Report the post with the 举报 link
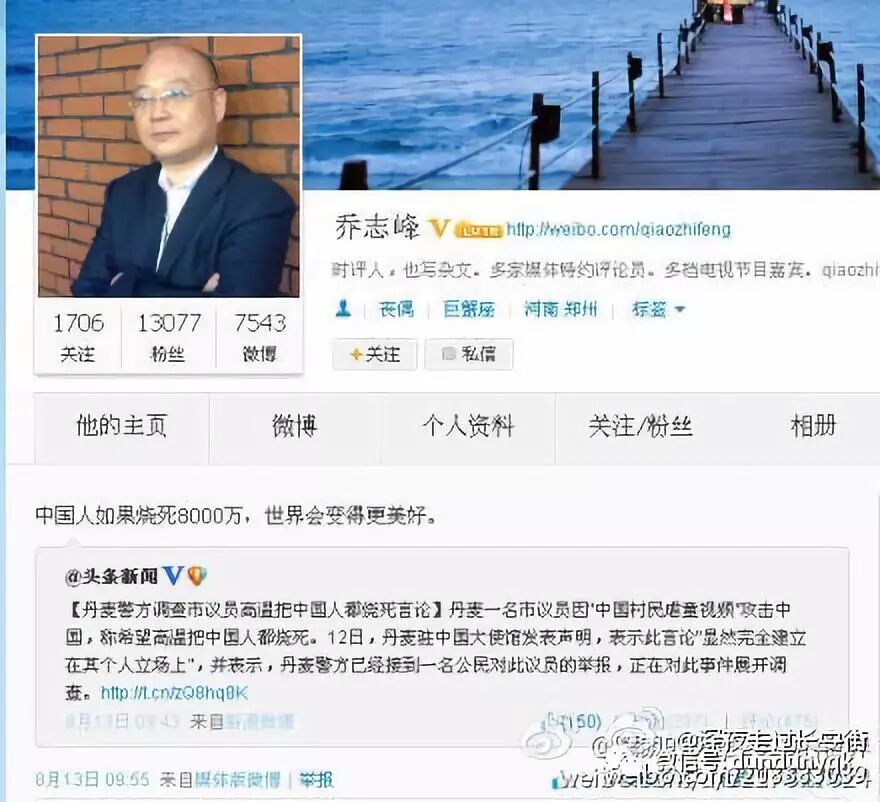The width and height of the screenshot is (880, 802). pos(316,780)
